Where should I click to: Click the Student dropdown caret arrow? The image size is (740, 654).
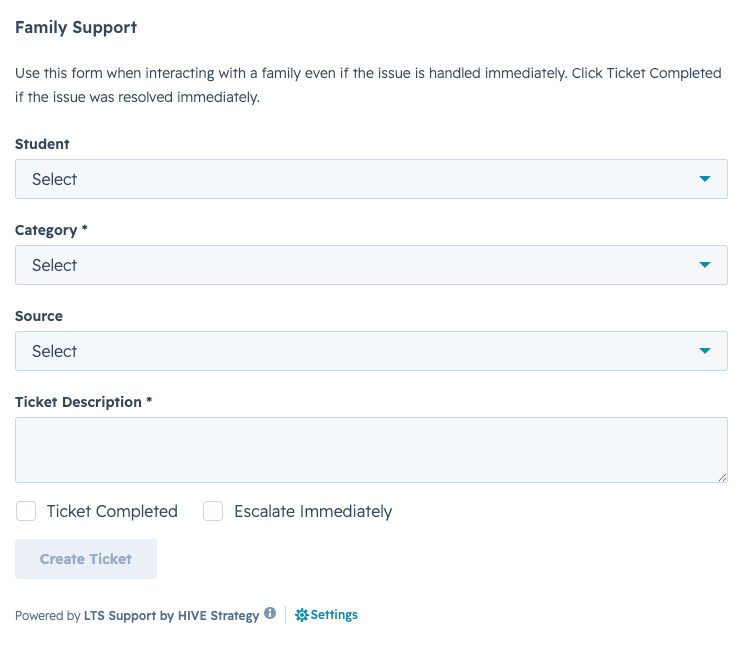click(x=705, y=179)
